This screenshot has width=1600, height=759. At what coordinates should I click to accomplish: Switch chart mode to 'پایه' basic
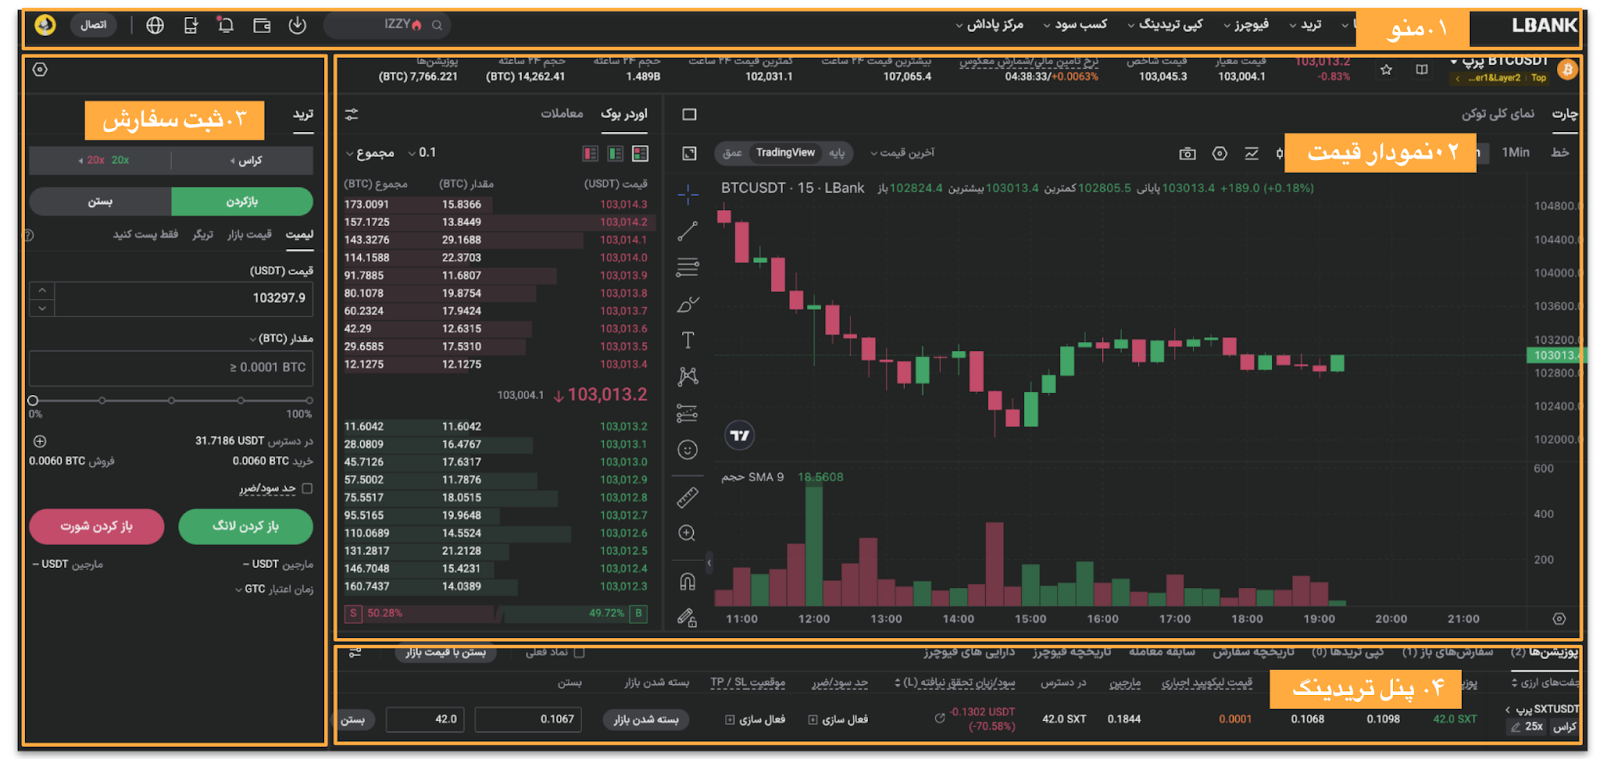837,153
